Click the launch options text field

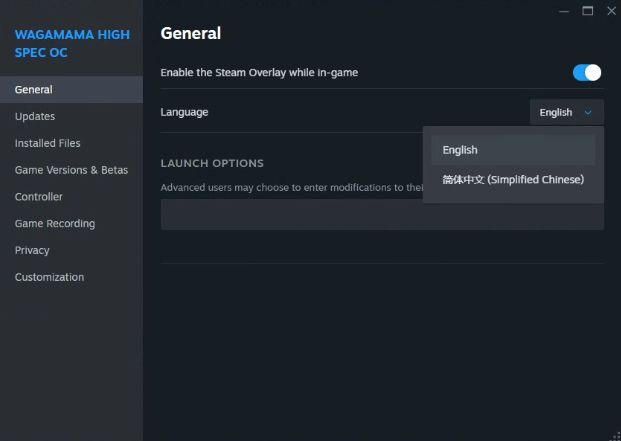pos(290,215)
